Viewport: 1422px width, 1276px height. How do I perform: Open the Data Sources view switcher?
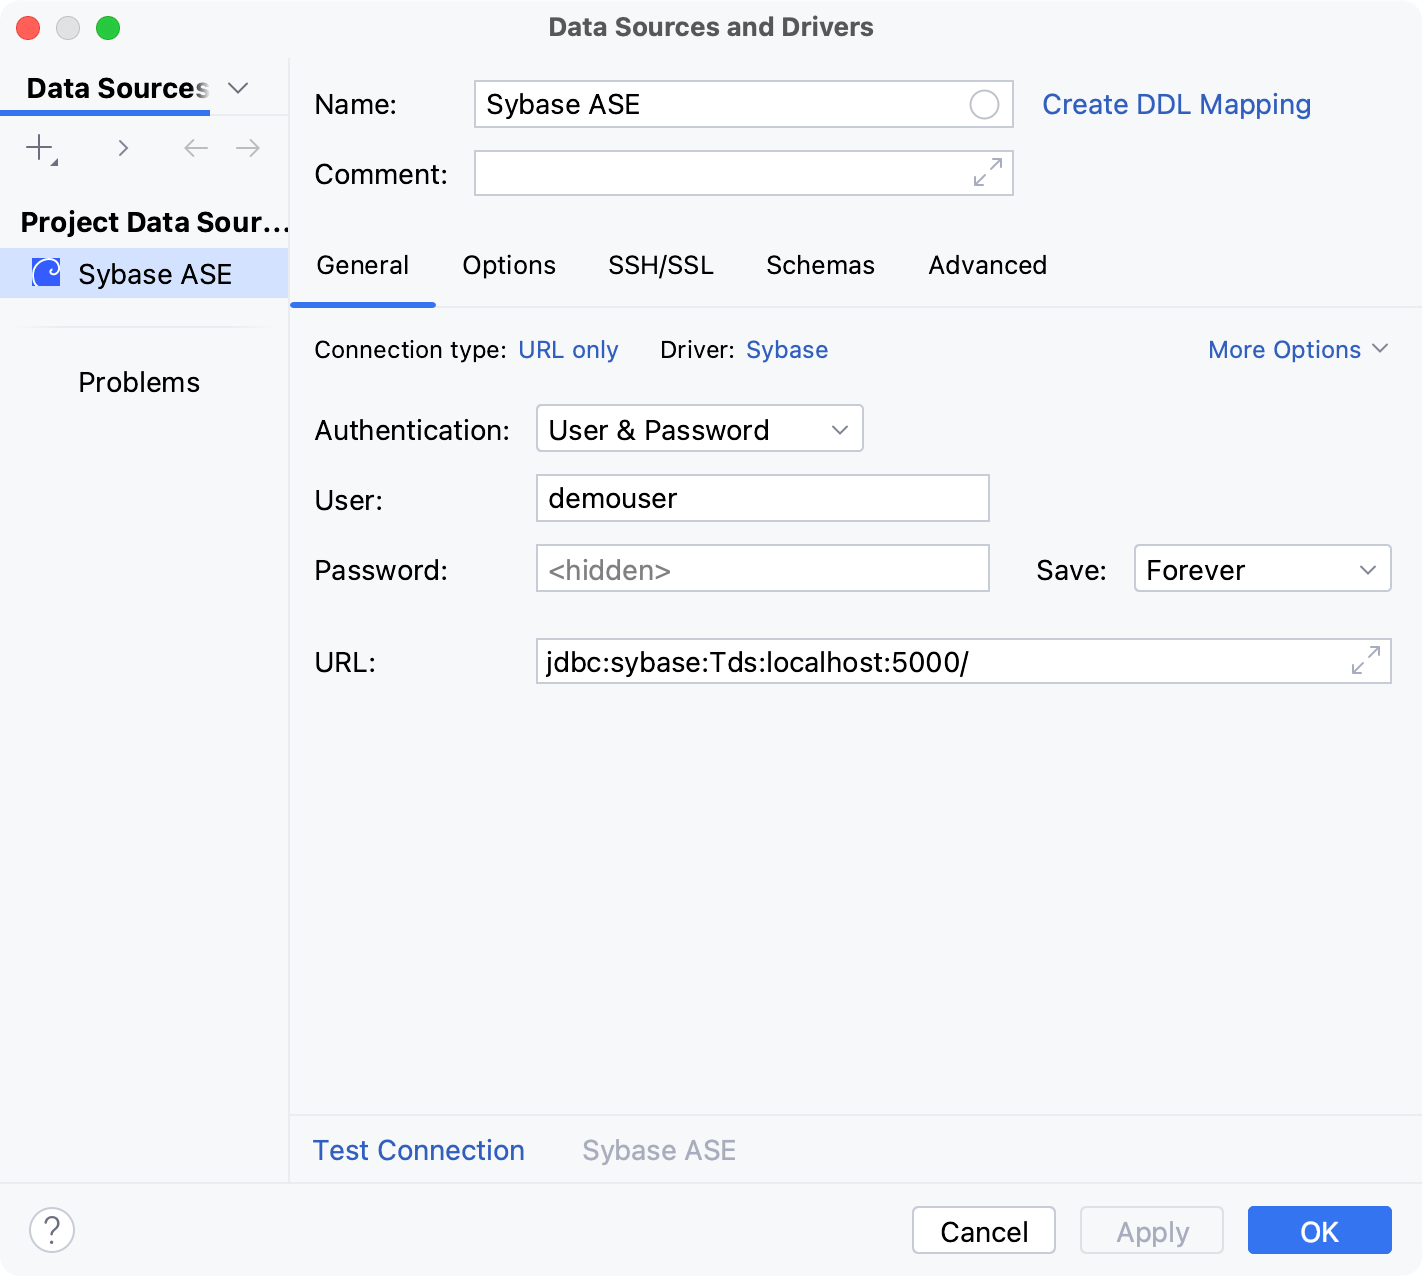tap(238, 88)
